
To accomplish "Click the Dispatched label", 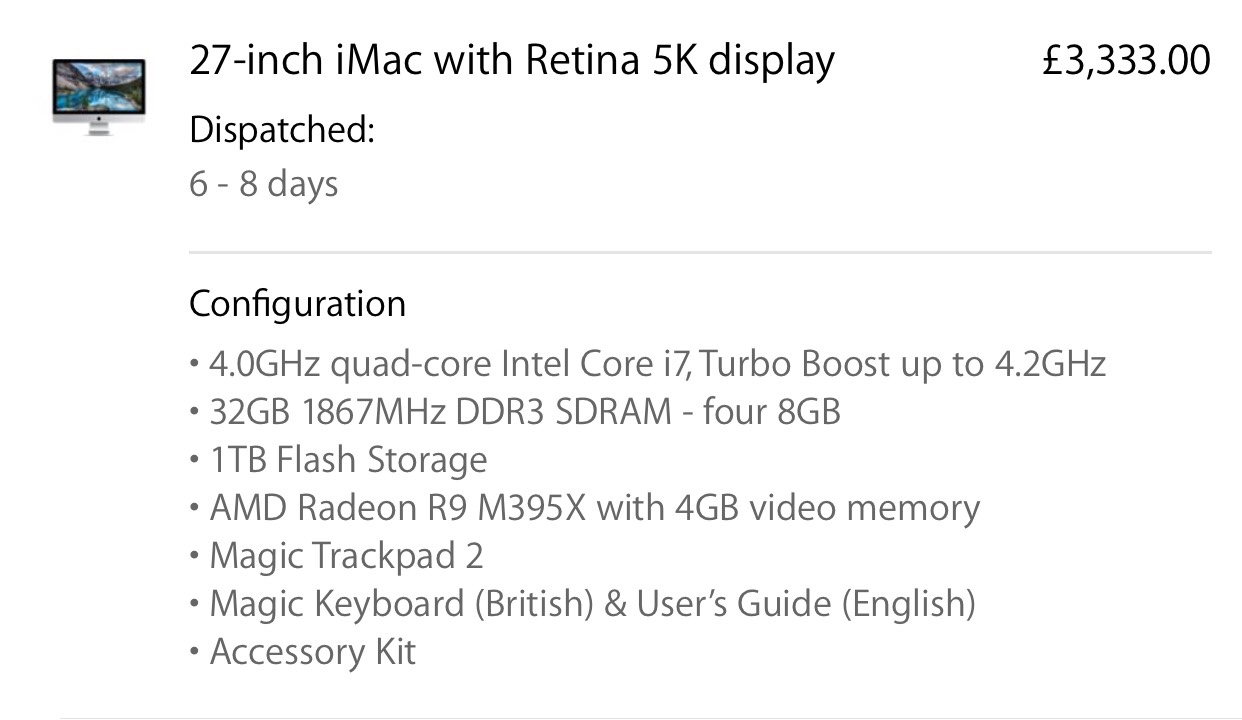I will (281, 131).
